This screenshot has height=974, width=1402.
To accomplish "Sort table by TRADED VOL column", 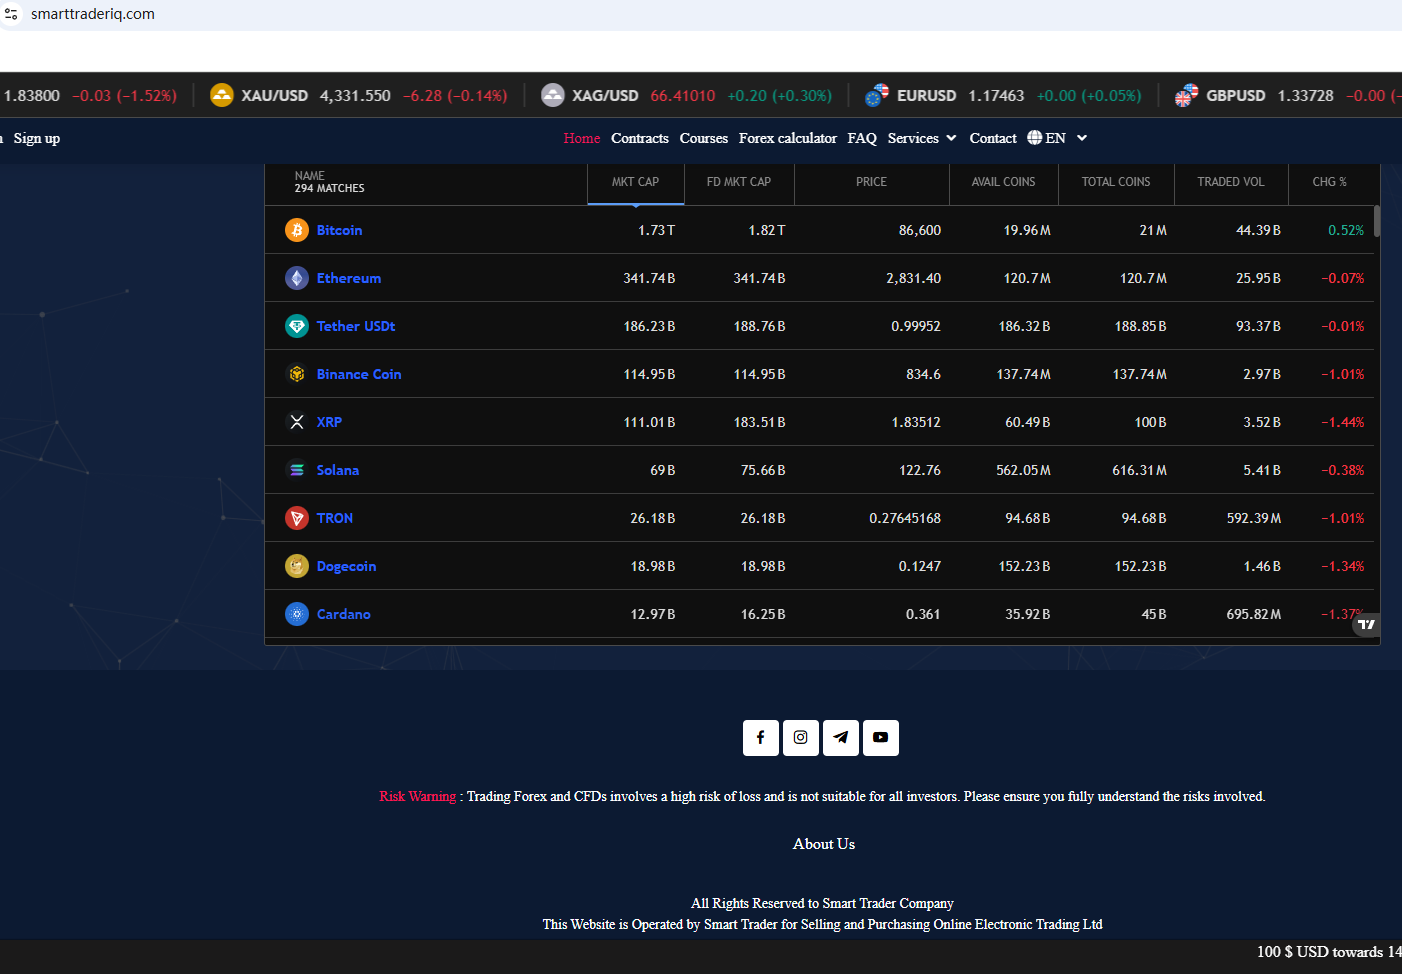I will (1230, 182).
